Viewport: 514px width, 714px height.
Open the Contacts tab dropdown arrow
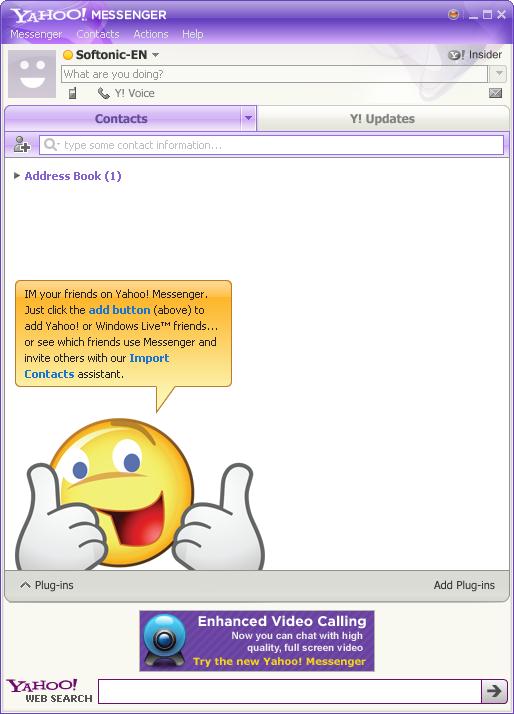(x=248, y=118)
